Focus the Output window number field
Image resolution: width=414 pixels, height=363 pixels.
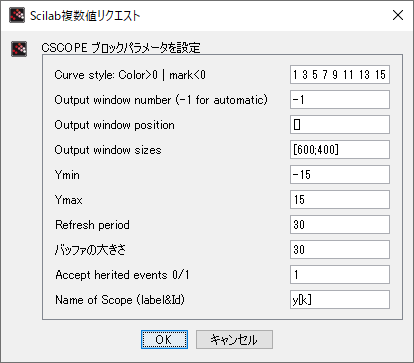pos(340,100)
